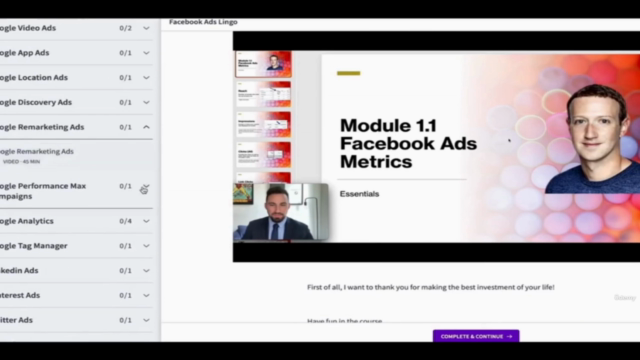Screen dimensions: 640x360
Task: Click the Google Discovery Ads section title
Action: 36,102
